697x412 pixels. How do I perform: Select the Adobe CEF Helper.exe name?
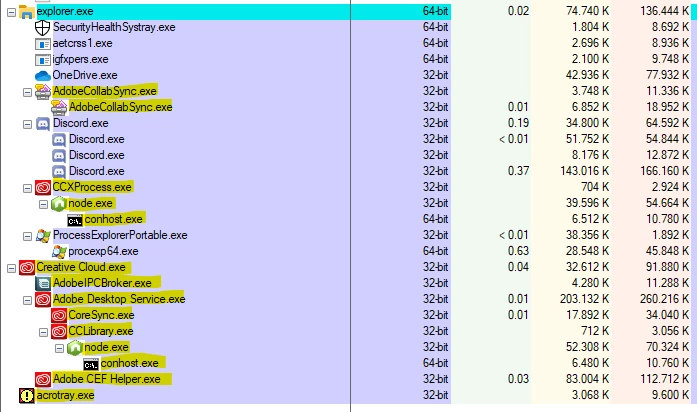coord(107,379)
